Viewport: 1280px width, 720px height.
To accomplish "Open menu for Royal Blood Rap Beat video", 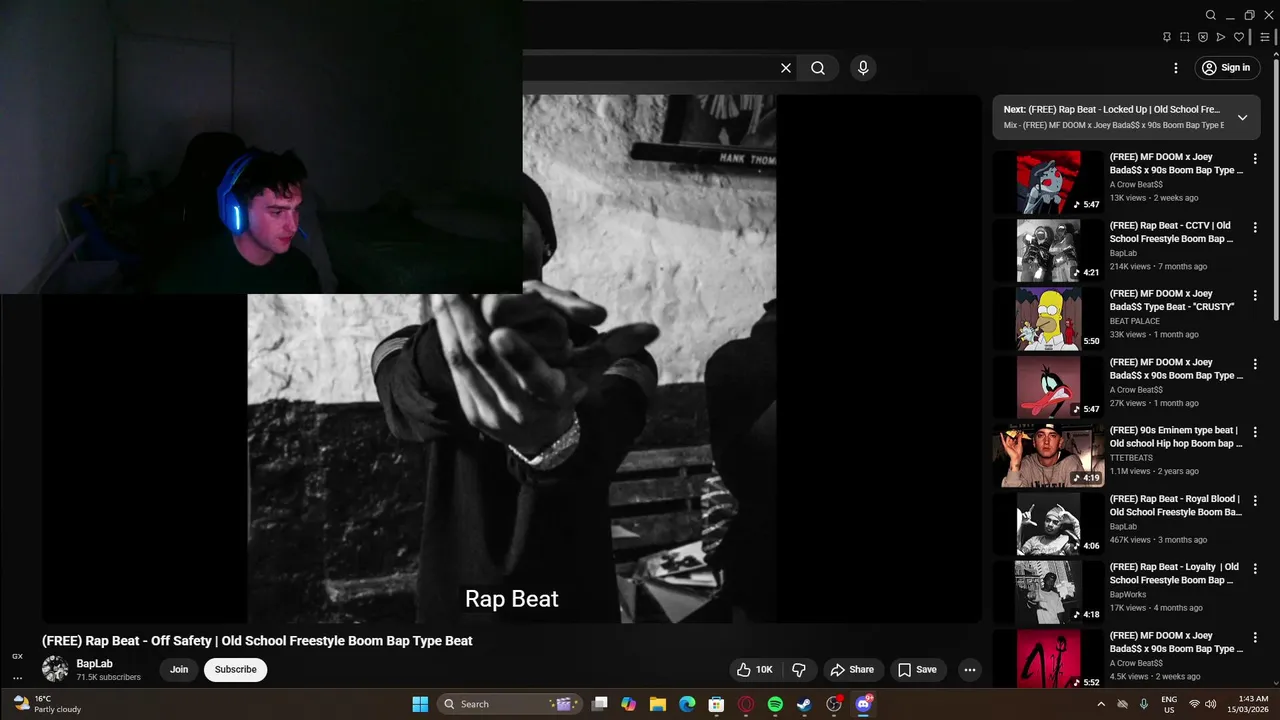I will pos(1255,501).
